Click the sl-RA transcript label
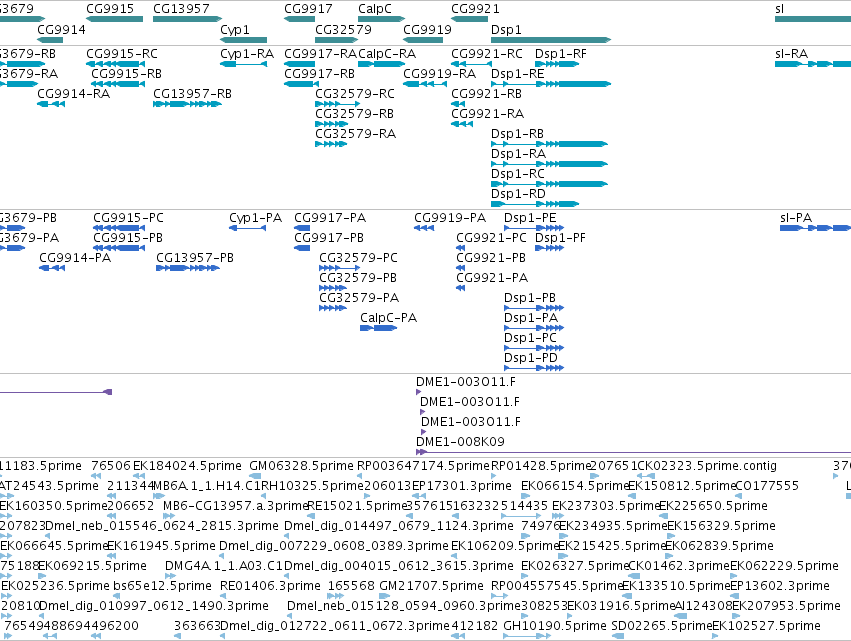Image resolution: width=851 pixels, height=641 pixels. click(791, 54)
